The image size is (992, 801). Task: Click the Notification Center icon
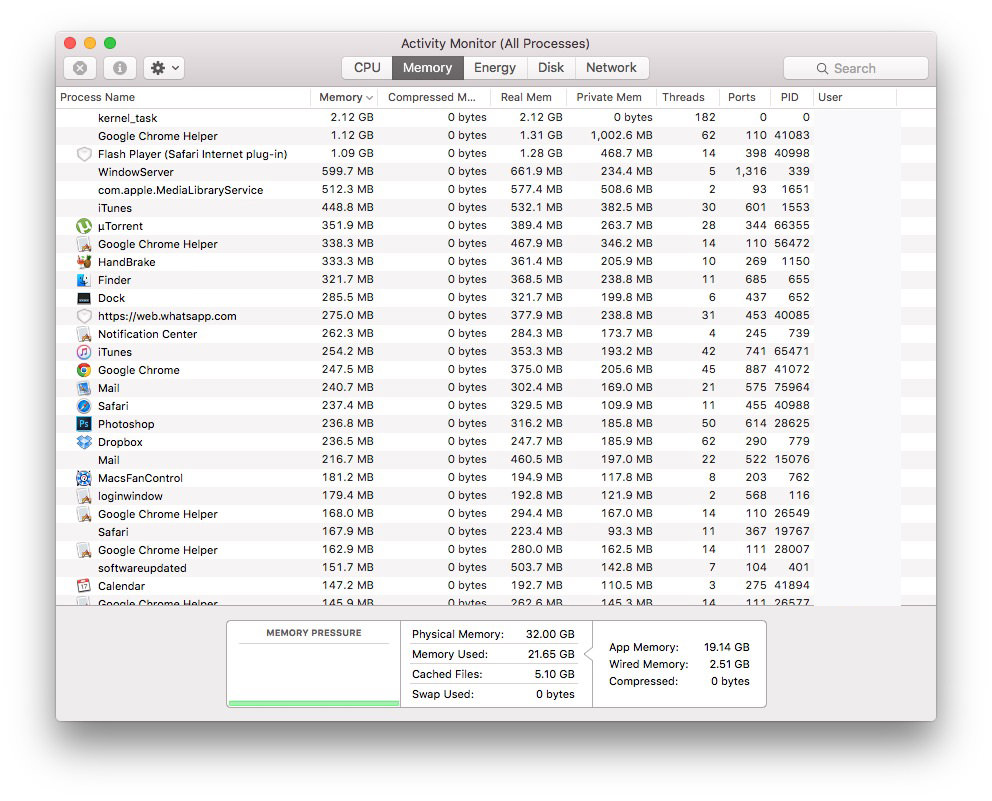click(84, 334)
